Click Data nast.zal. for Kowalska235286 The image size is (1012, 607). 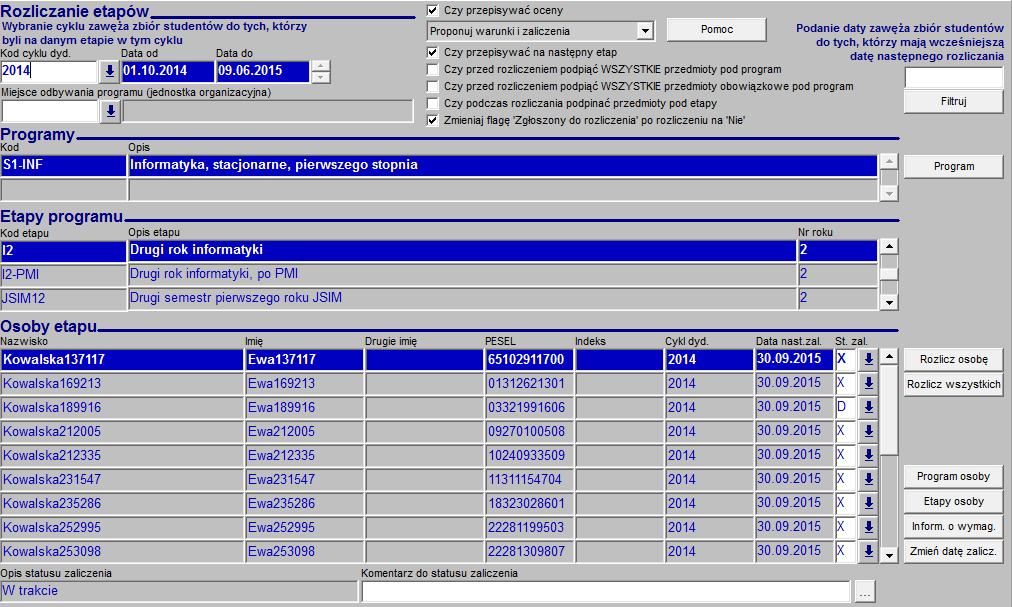[x=793, y=503]
